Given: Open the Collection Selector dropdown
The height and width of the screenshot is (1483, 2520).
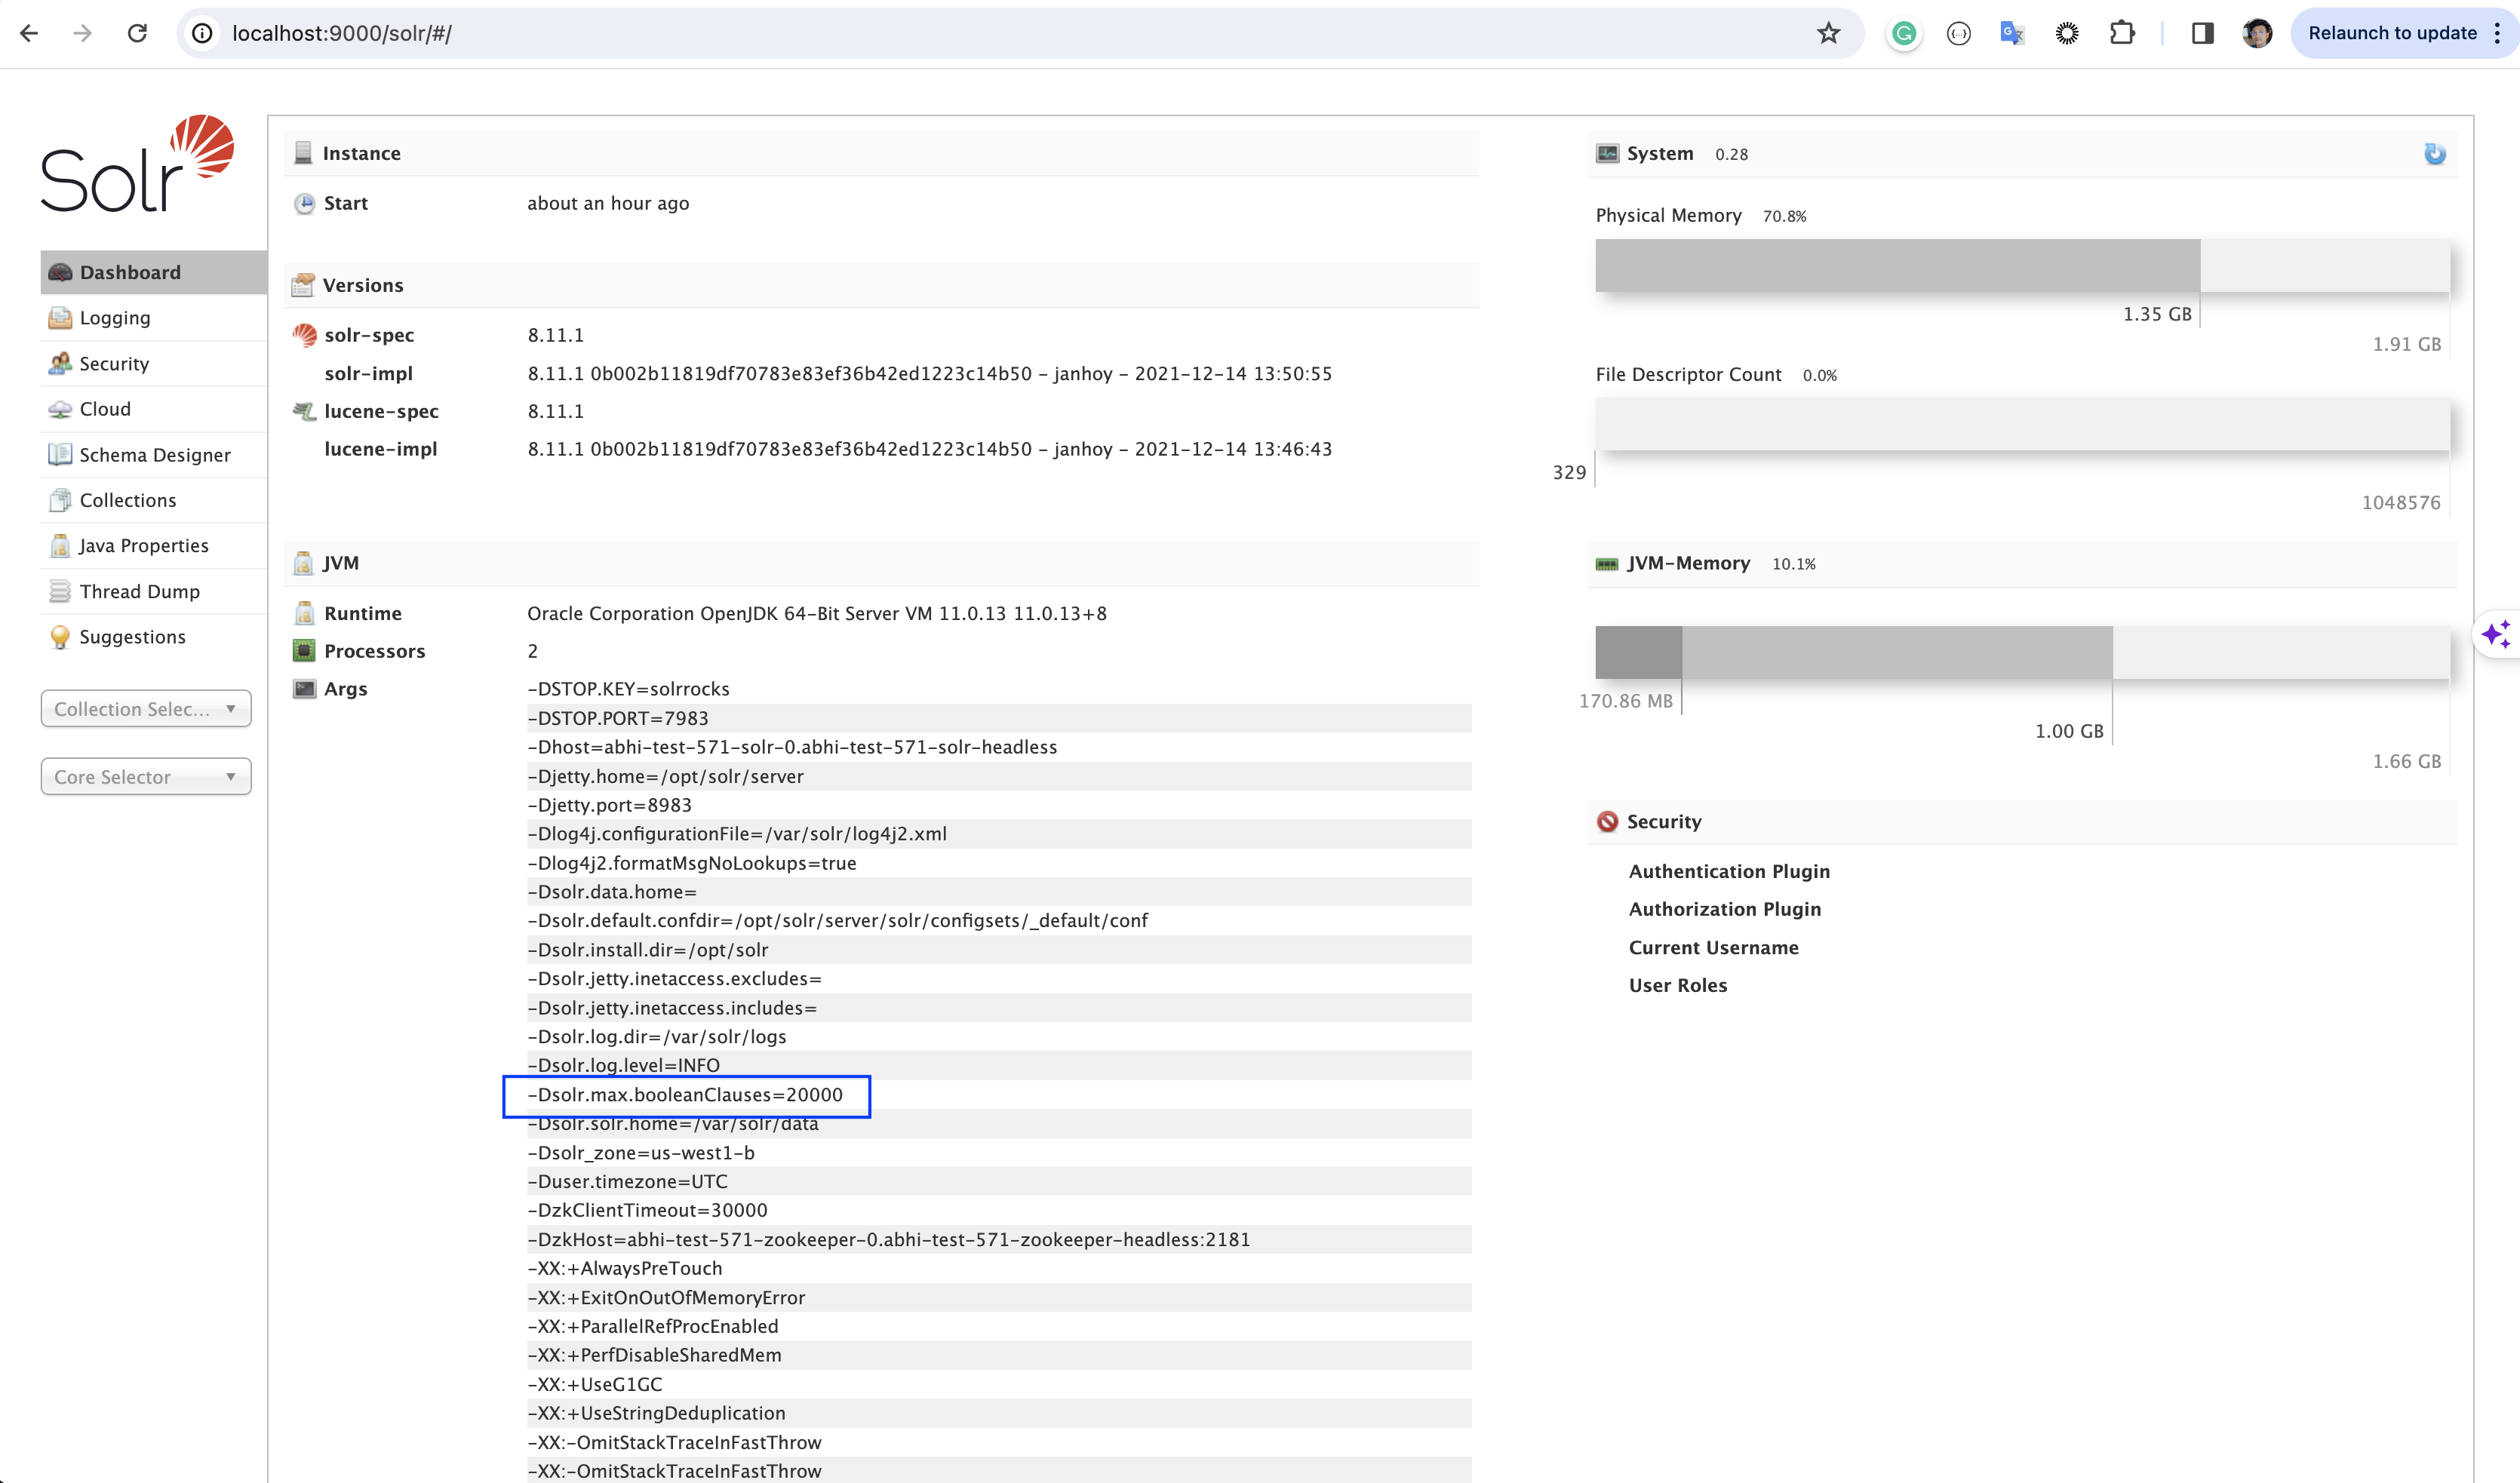Looking at the screenshot, I should [146, 709].
